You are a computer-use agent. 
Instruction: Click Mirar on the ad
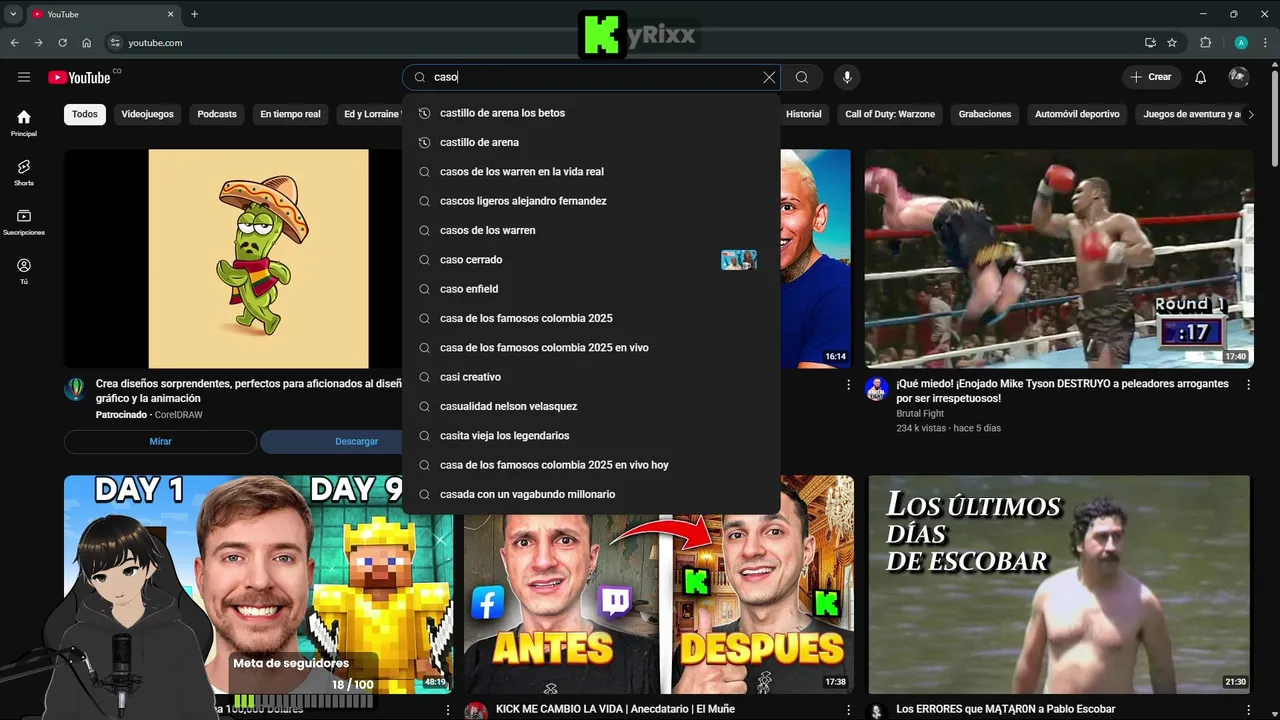[x=160, y=441]
